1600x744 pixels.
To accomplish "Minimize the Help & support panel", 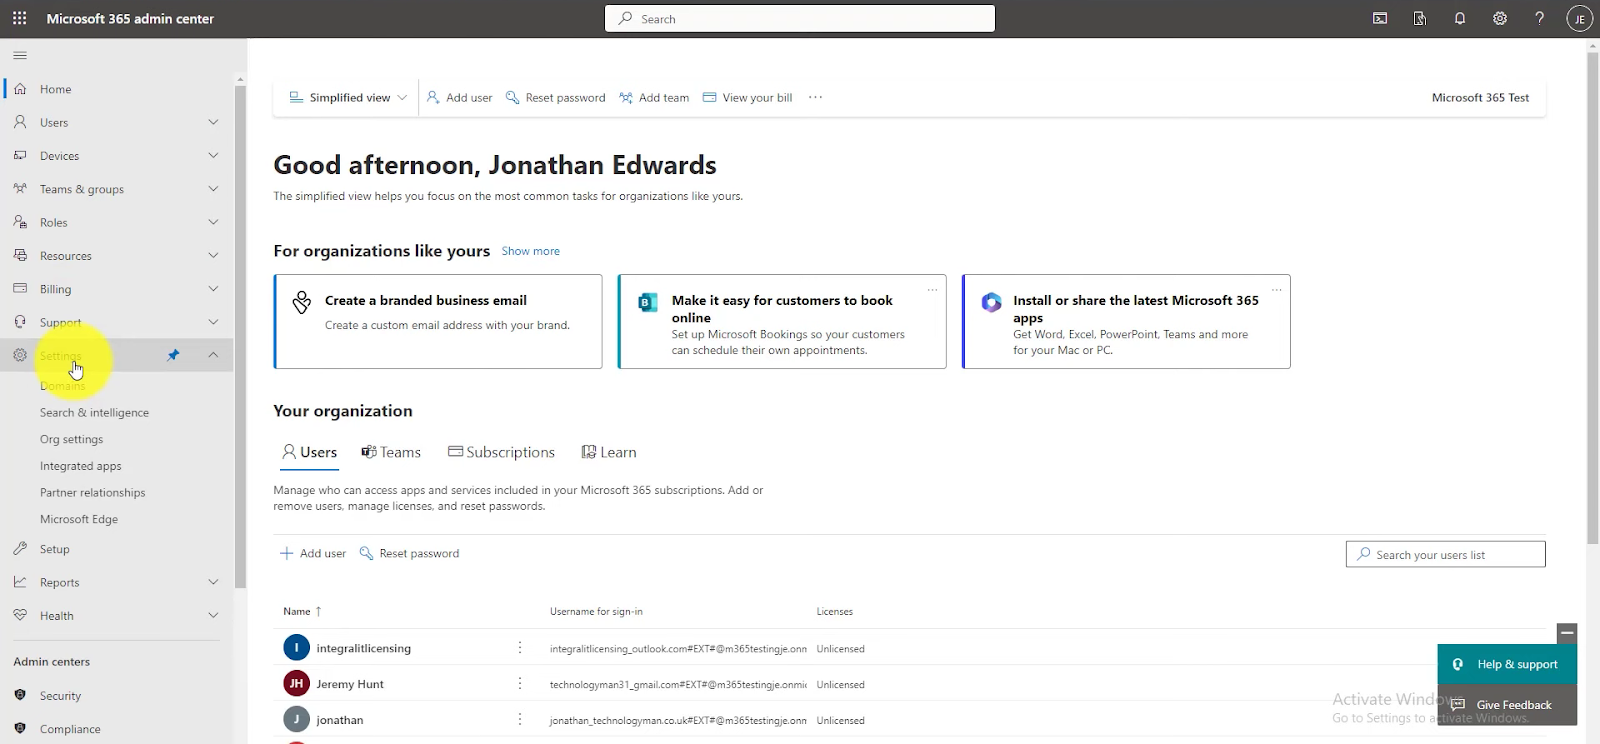I will (1567, 633).
